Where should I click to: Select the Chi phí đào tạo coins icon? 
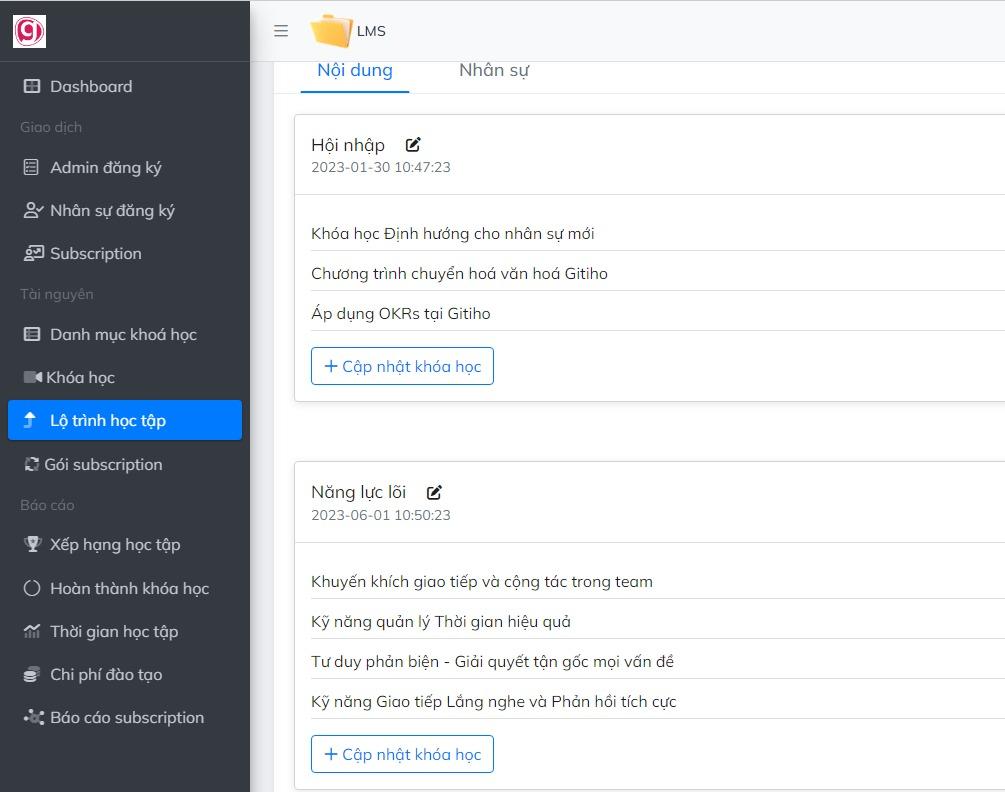pos(31,675)
